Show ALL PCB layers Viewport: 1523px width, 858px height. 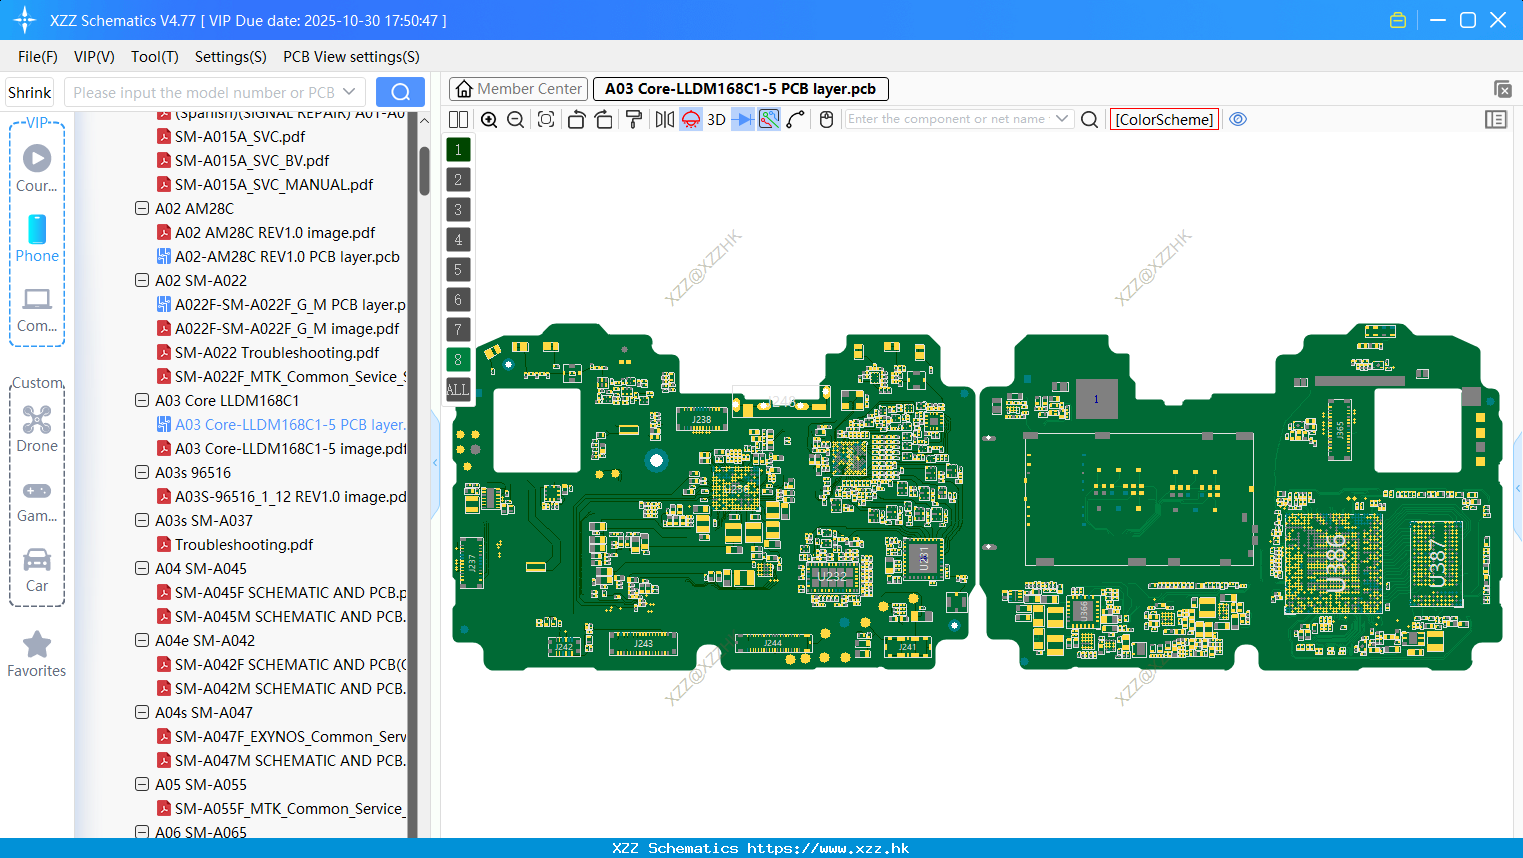pos(458,390)
